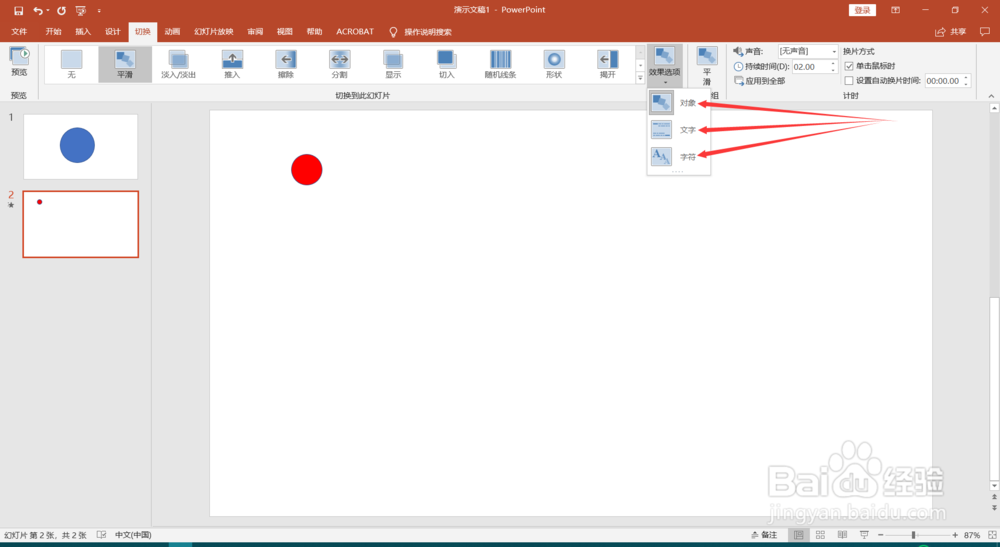The image size is (1000, 547).
Task: Click the zoom slider handle
Action: pyautogui.click(x=914, y=535)
